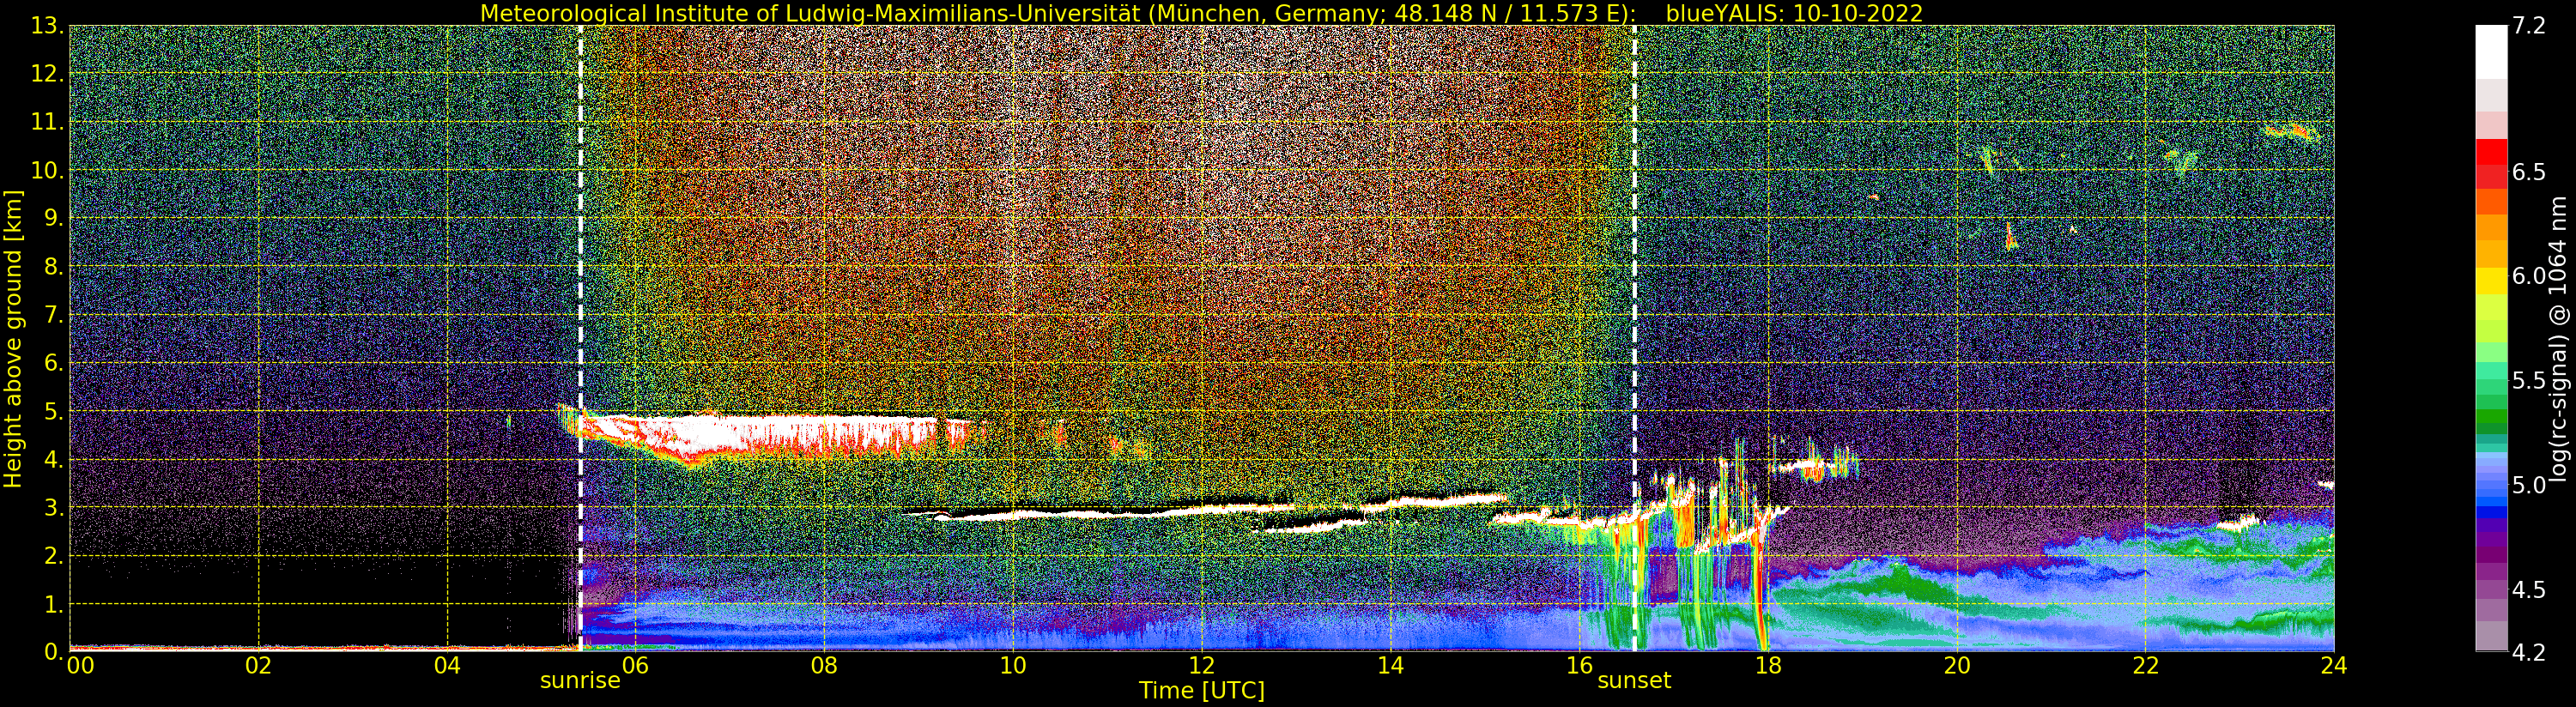The image size is (2576, 707).
Task: Click the 'sunset' label below the axis
Action: pyautogui.click(x=1634, y=681)
